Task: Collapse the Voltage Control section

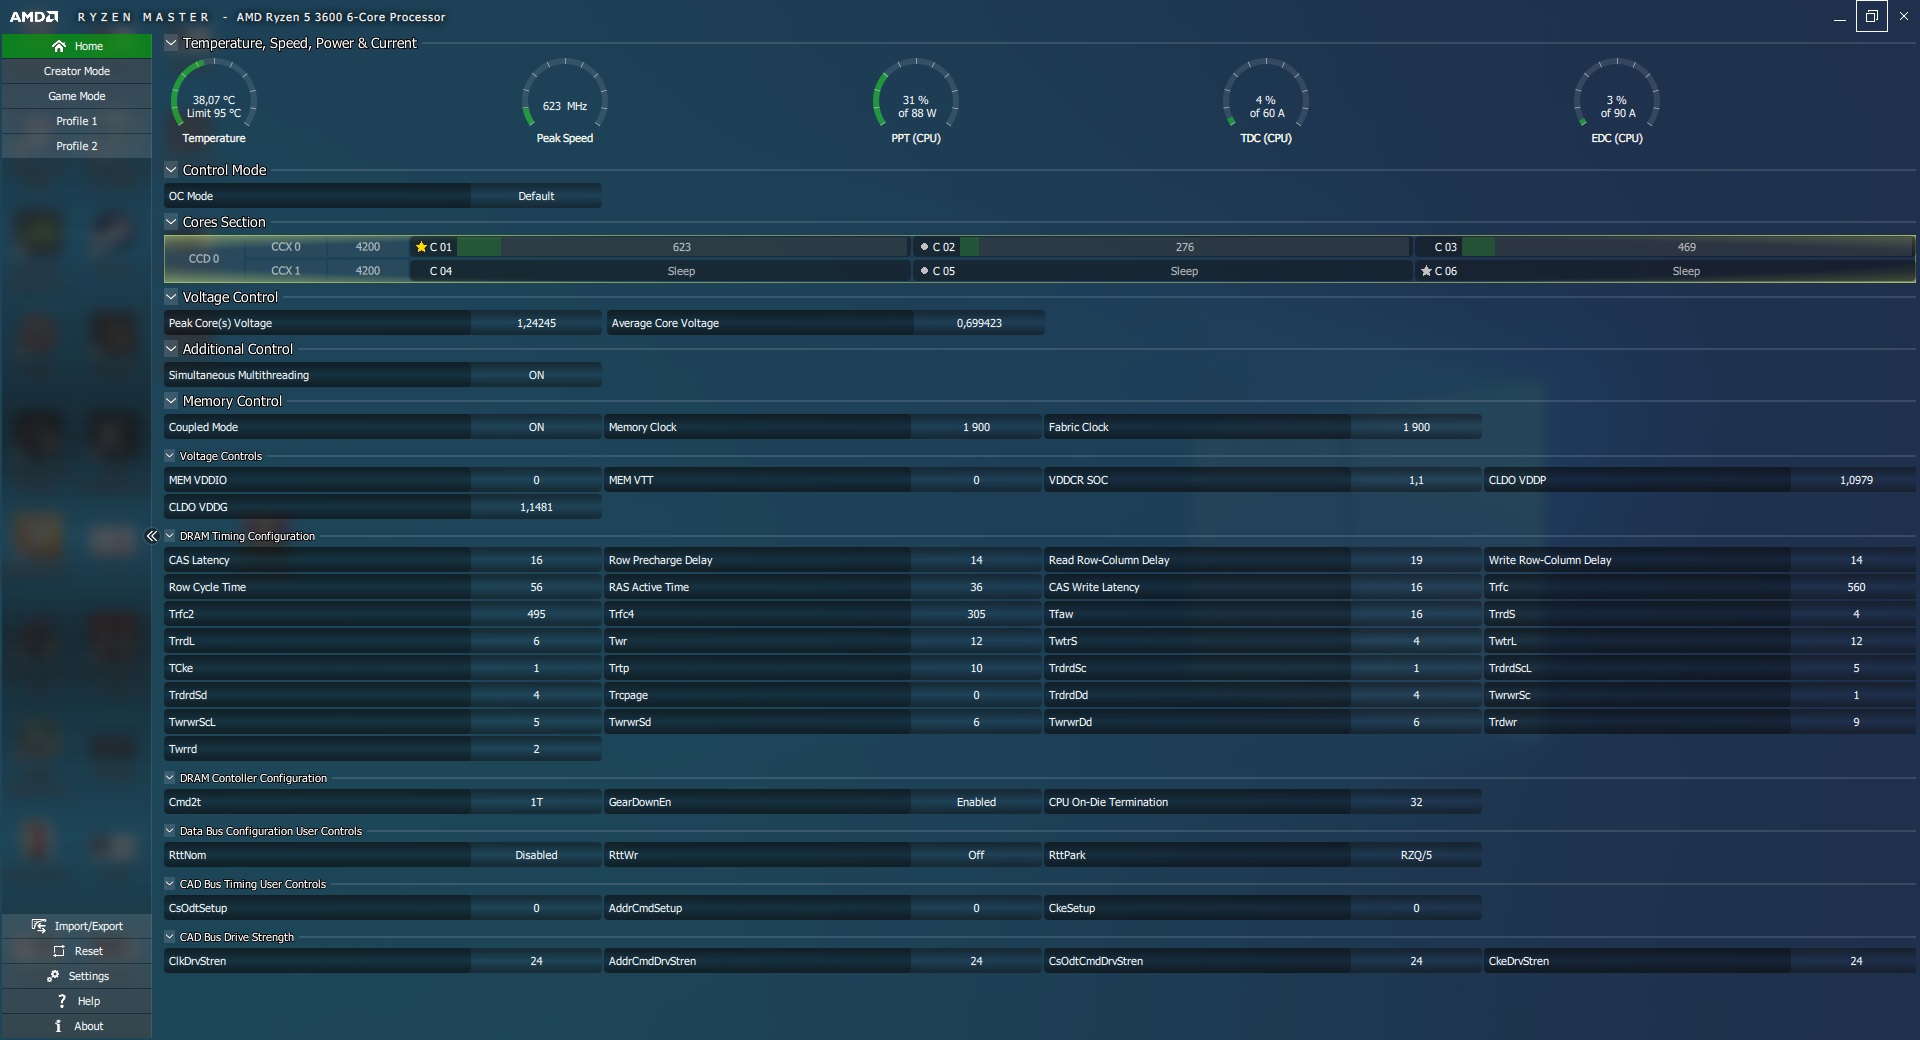Action: 171,297
